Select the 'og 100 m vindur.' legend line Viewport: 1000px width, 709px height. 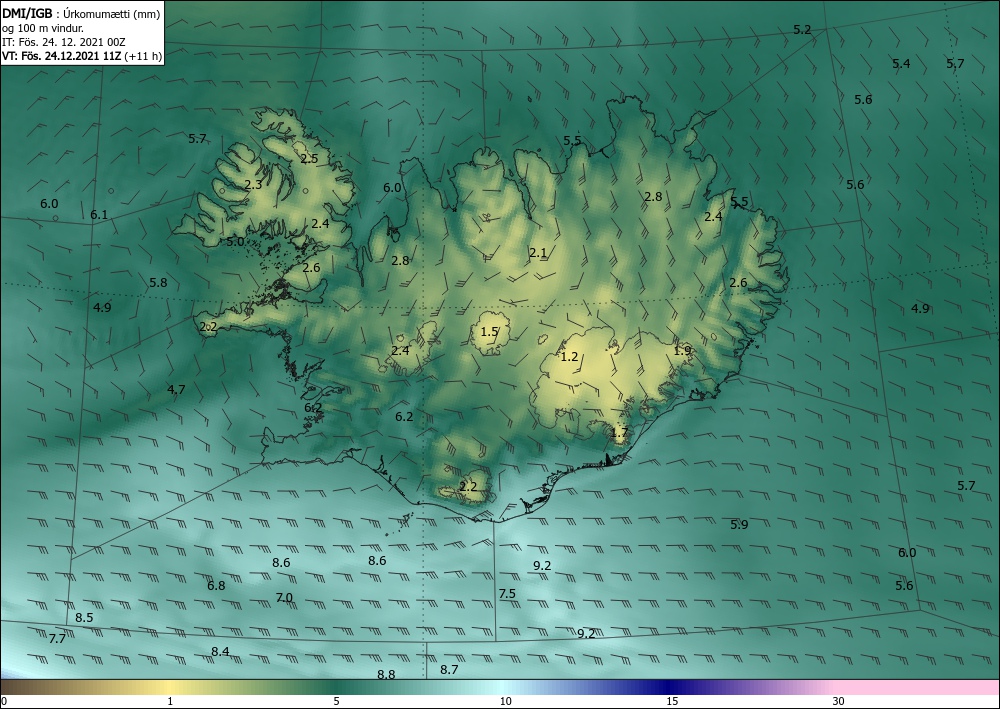tap(43, 28)
